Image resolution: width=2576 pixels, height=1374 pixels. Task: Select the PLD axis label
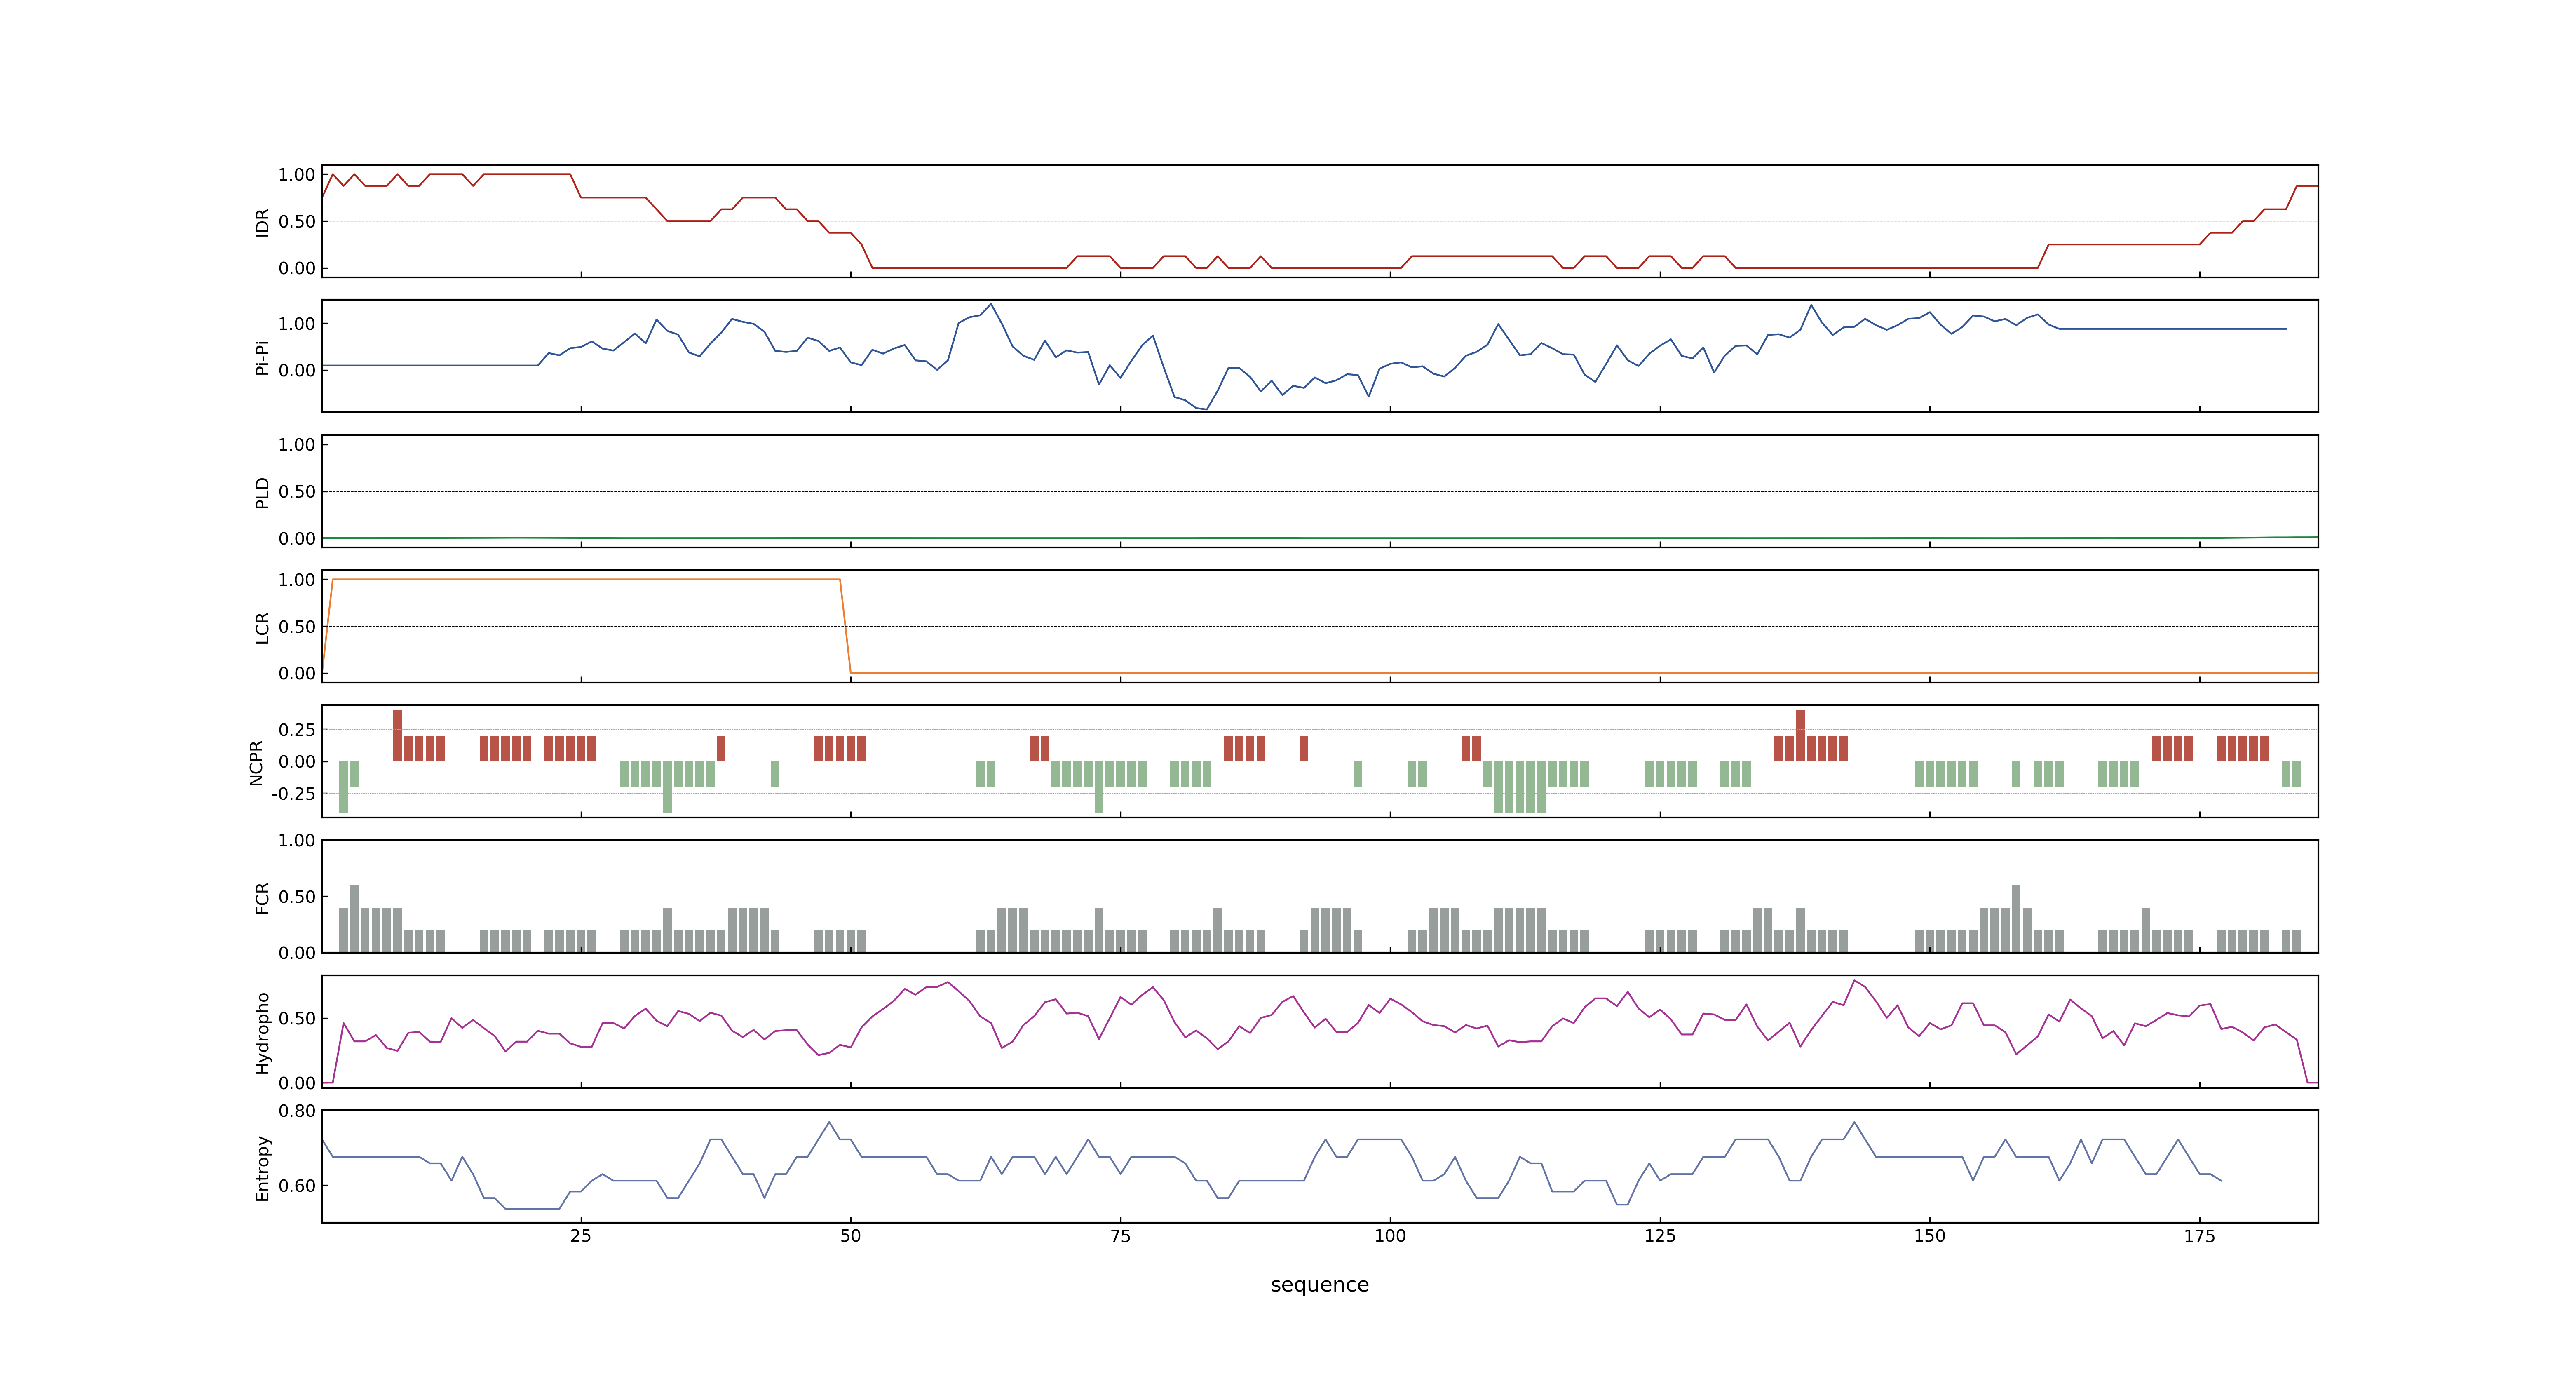pos(262,492)
